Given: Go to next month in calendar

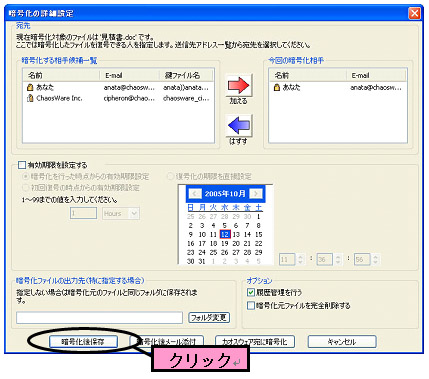Looking at the screenshot, I should [256, 193].
